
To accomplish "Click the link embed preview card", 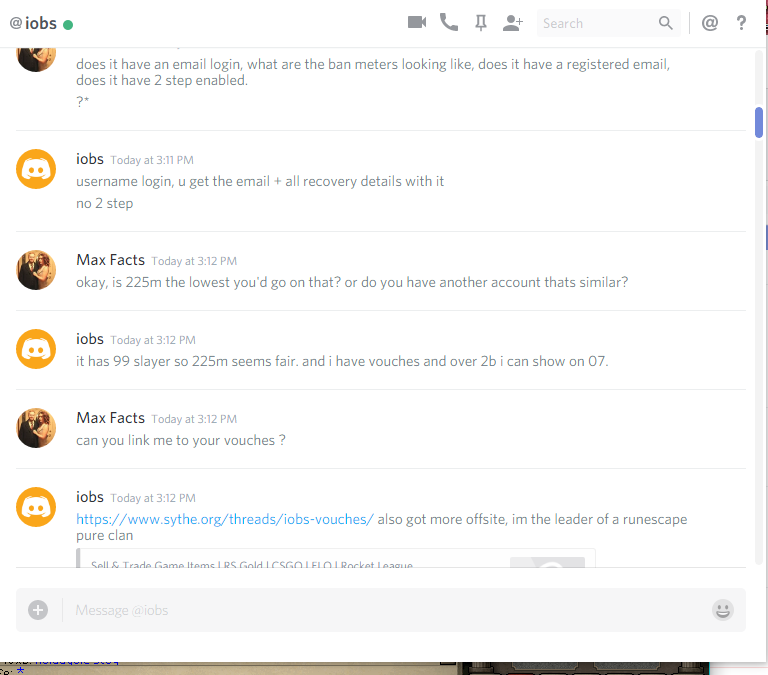I will click(336, 558).
